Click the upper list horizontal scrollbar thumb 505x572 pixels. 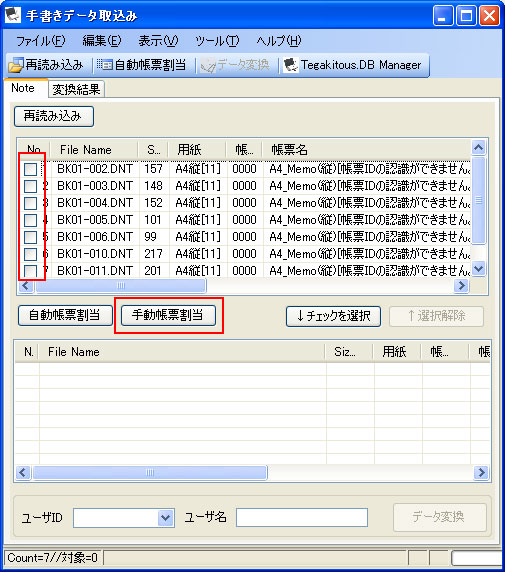tap(121, 285)
